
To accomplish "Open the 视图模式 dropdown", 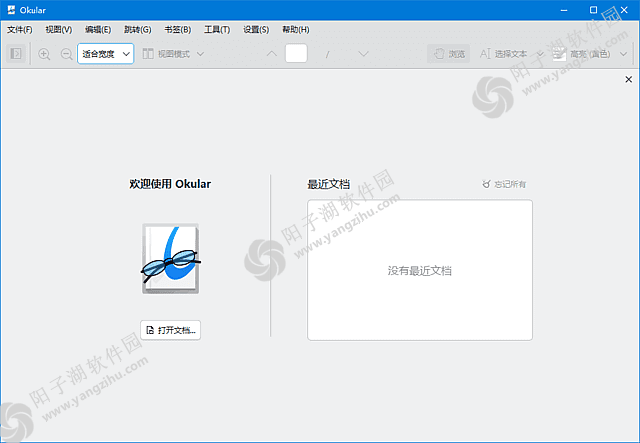I will [x=173, y=54].
